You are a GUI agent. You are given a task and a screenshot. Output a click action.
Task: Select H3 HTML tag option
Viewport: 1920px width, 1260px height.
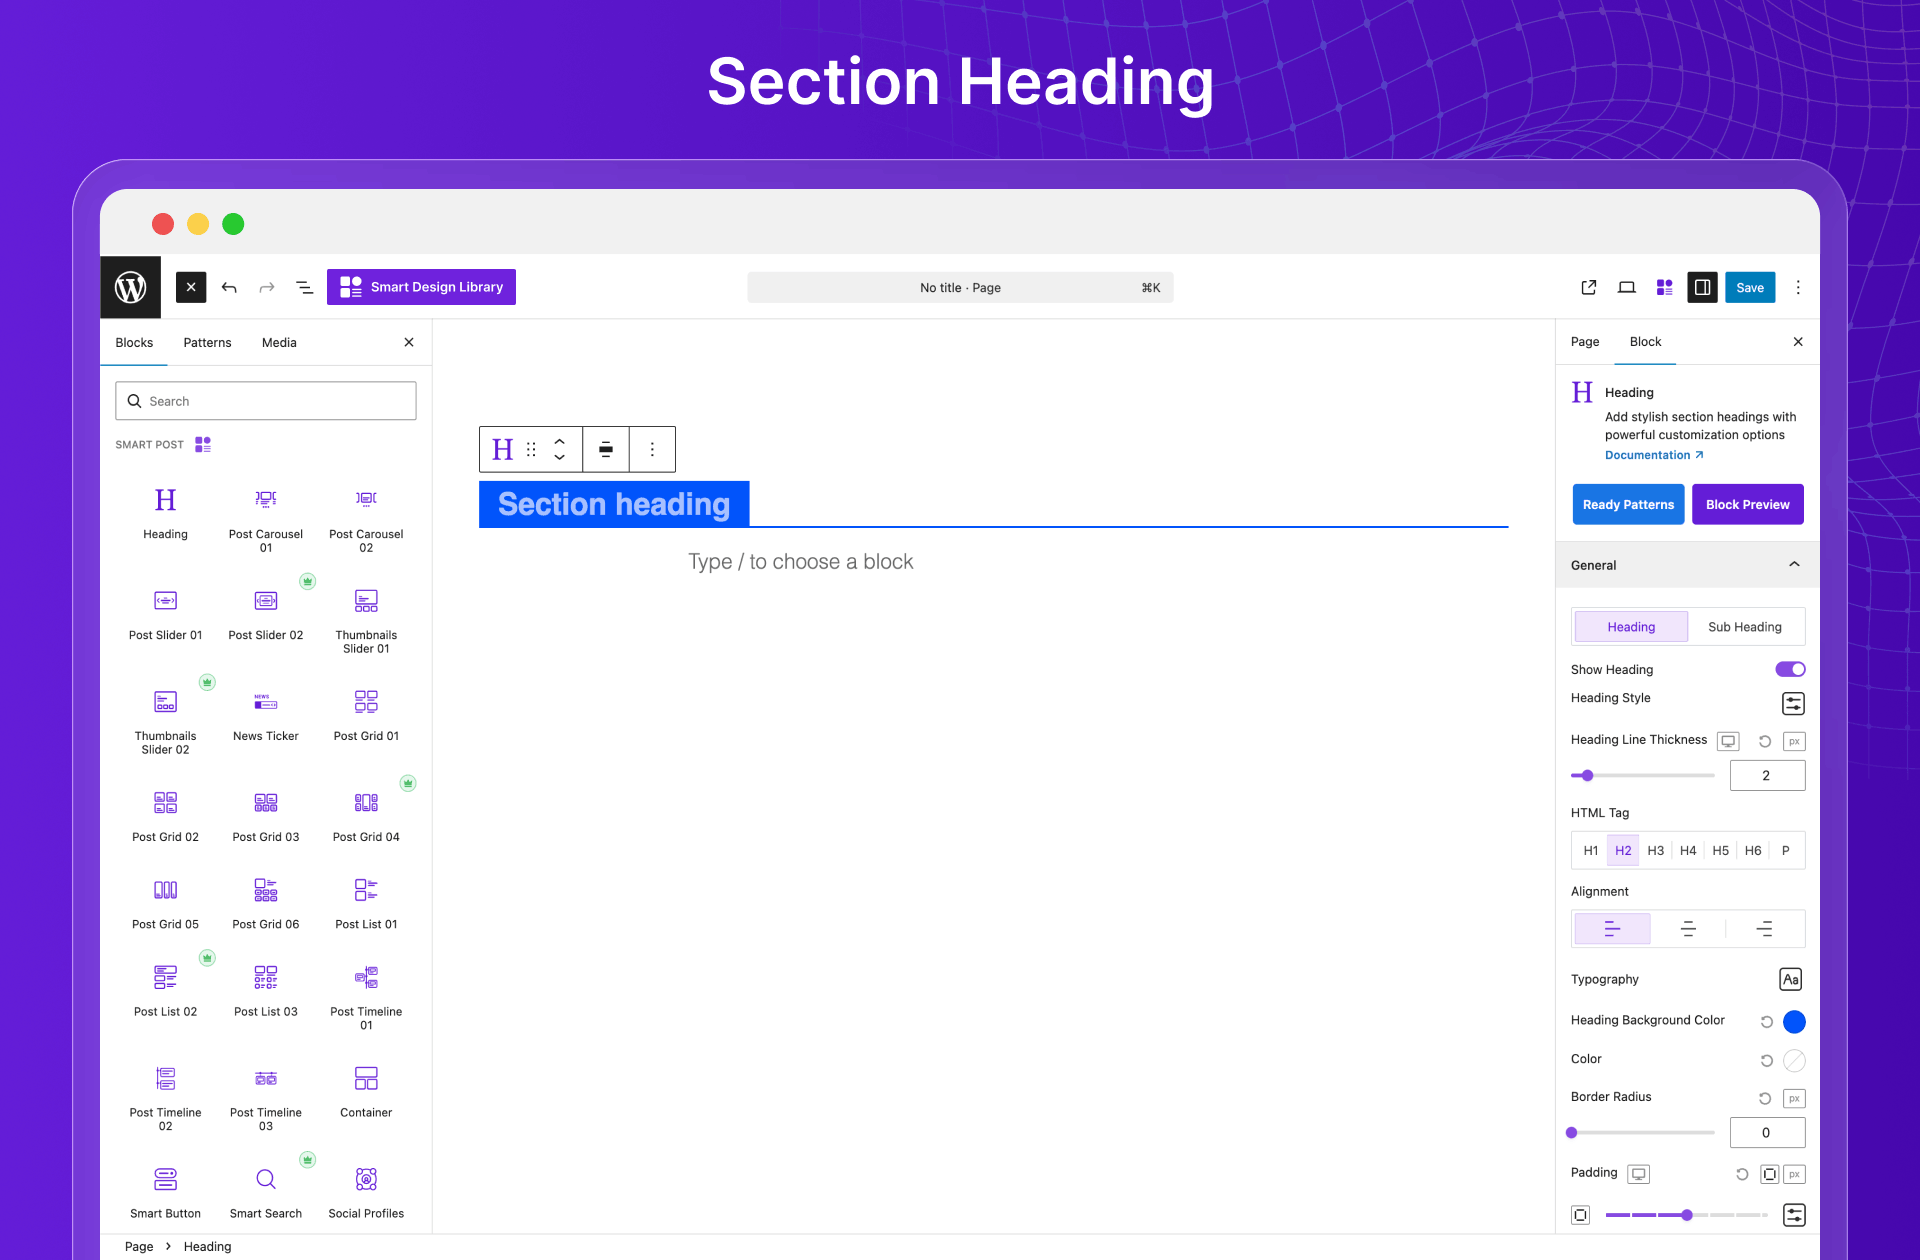tap(1655, 850)
